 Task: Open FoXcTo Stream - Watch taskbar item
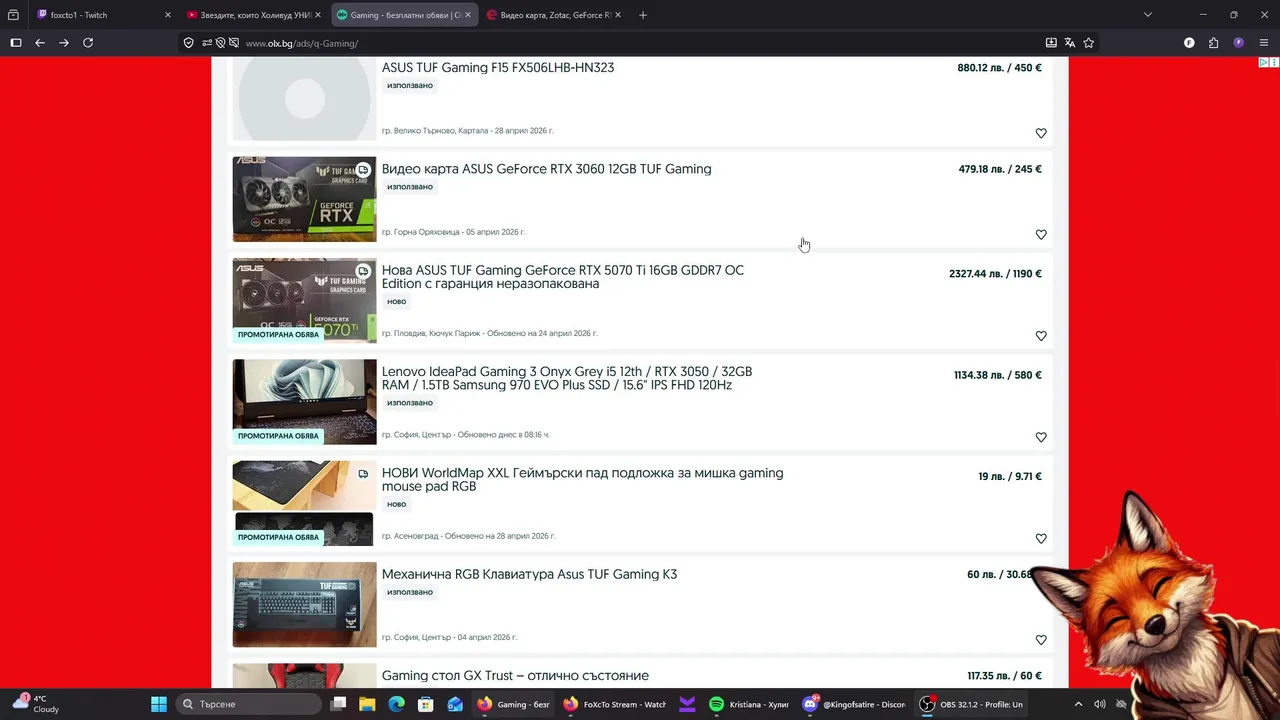tap(614, 704)
